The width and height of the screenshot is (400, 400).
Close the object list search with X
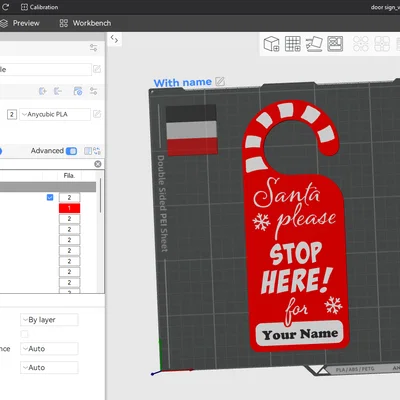98,164
